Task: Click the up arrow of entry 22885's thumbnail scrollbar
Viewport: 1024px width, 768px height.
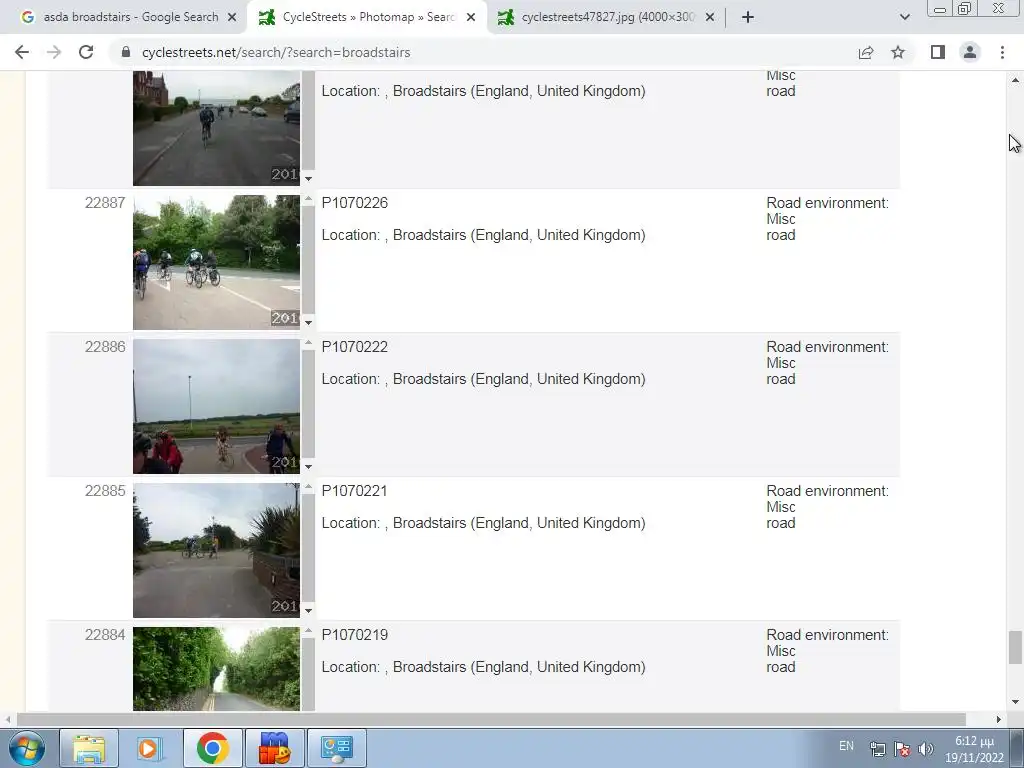Action: coord(308,487)
